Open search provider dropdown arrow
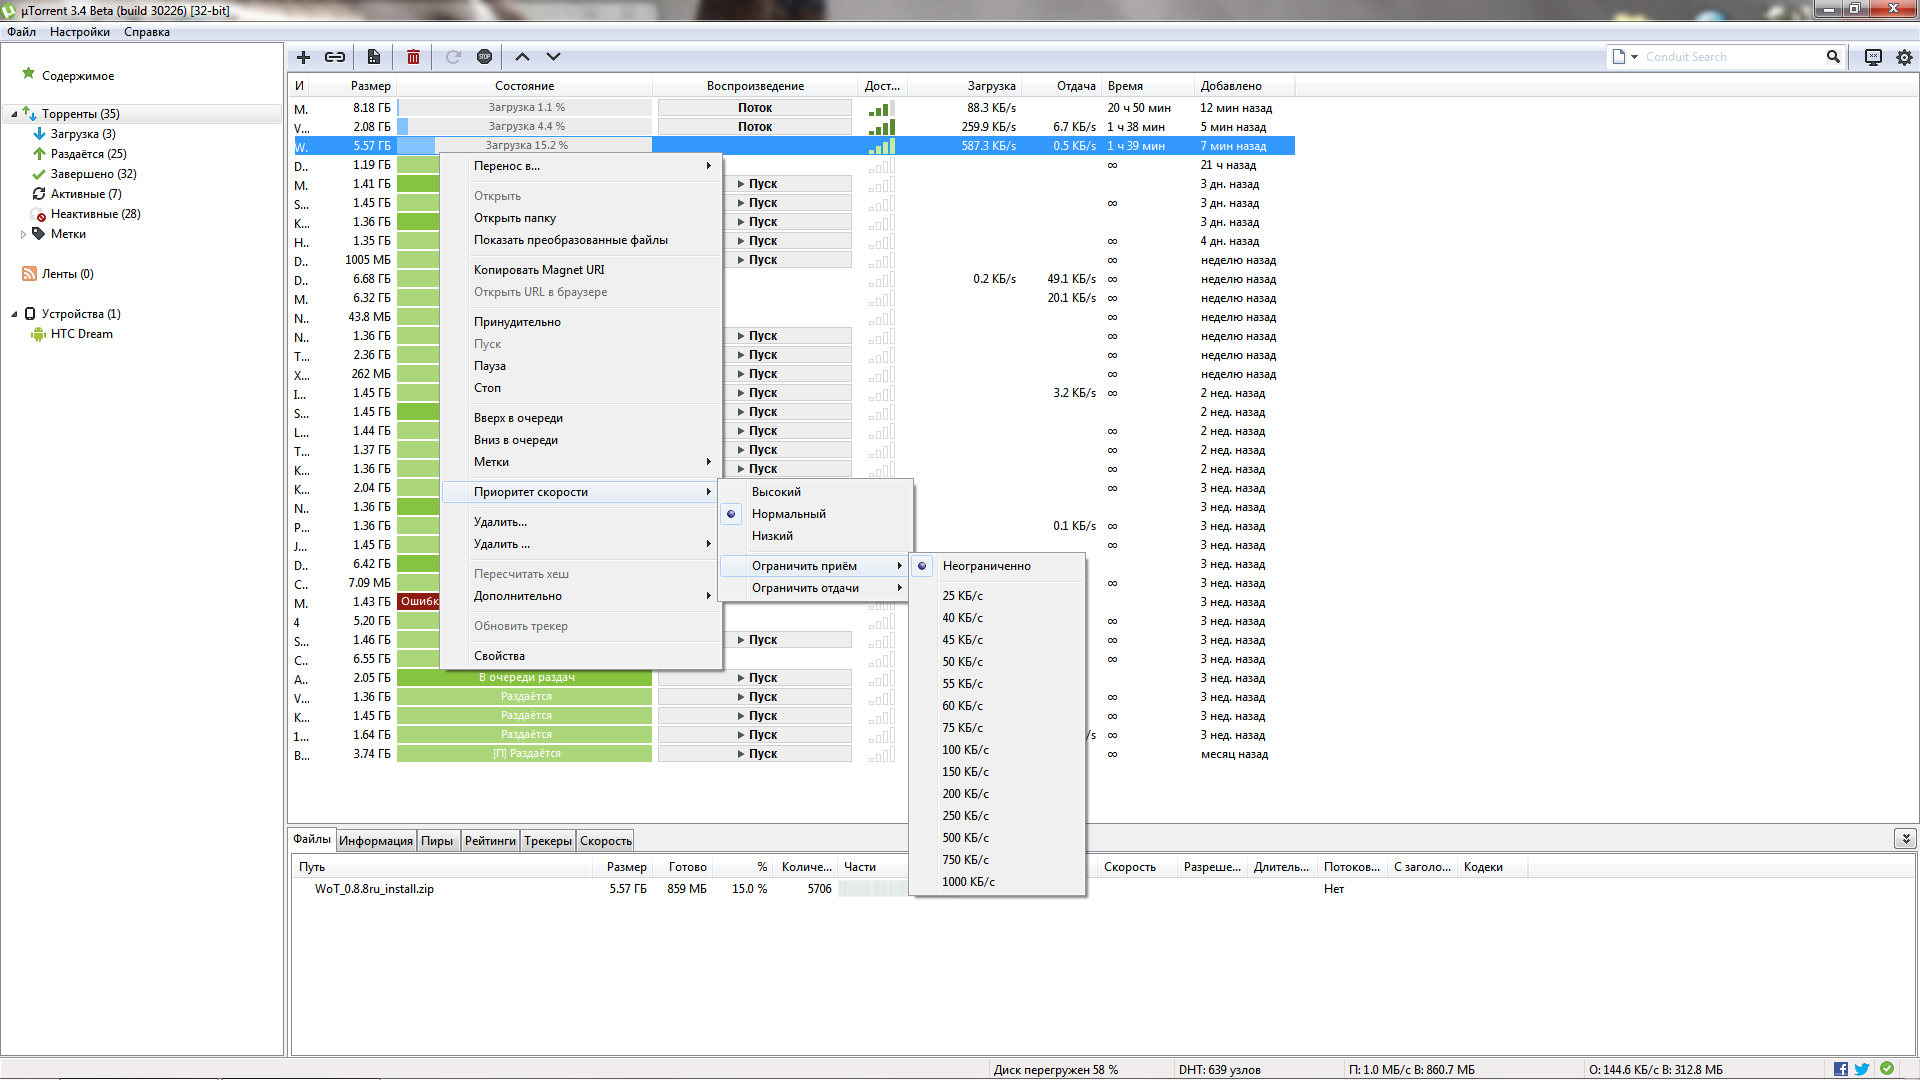Screen dimensions: 1920x1080 click(1635, 57)
